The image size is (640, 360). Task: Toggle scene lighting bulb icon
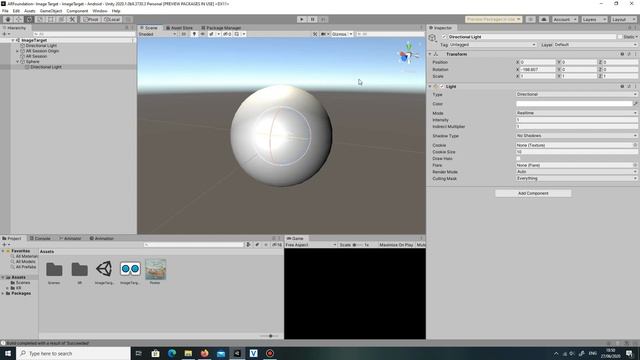(x=194, y=34)
